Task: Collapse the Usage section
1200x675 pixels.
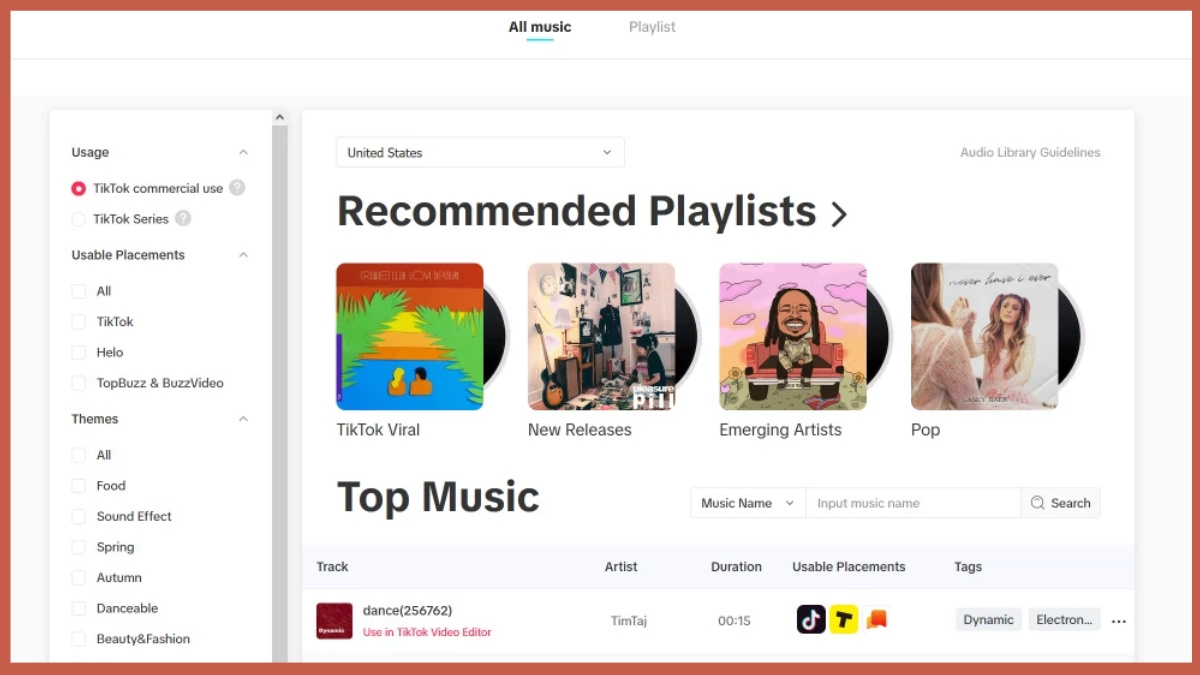Action: click(243, 152)
